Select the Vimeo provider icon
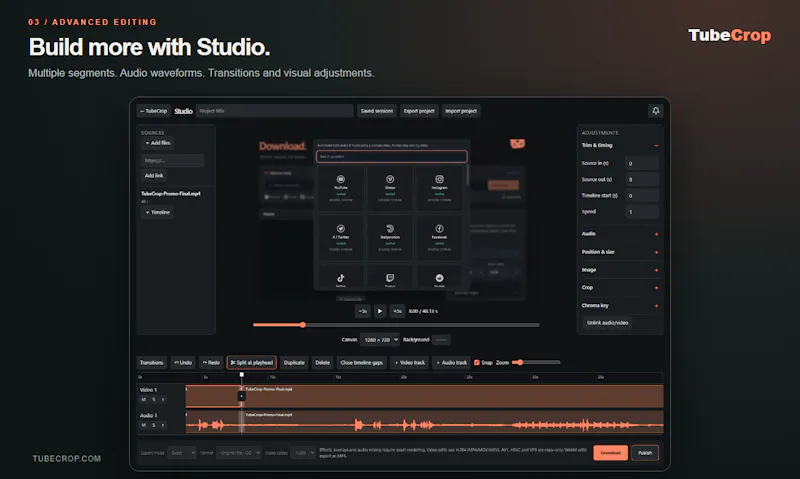The height and width of the screenshot is (479, 800). click(390, 179)
